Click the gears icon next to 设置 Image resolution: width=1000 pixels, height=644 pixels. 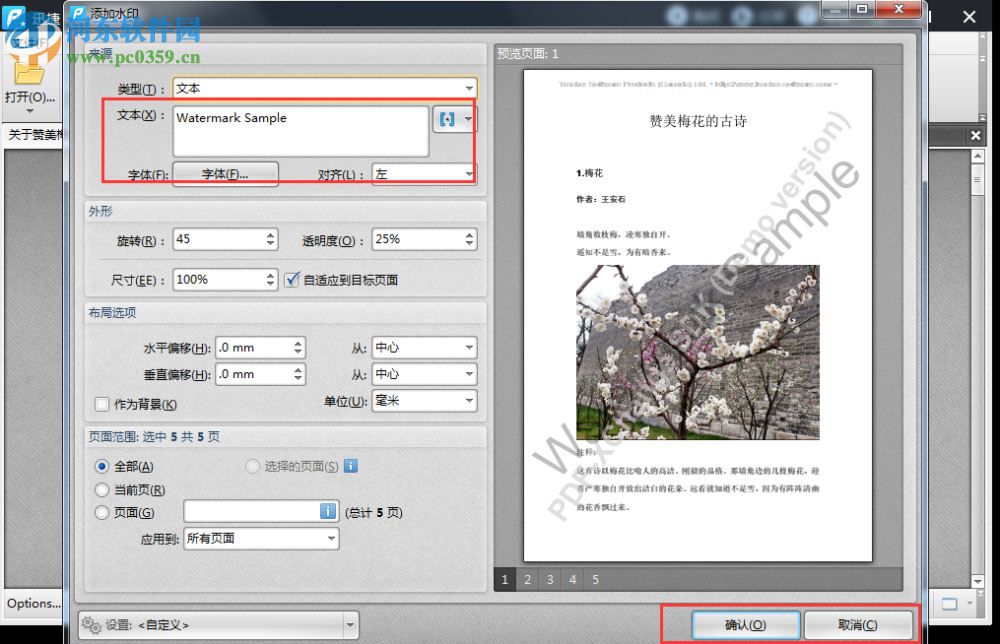point(89,622)
